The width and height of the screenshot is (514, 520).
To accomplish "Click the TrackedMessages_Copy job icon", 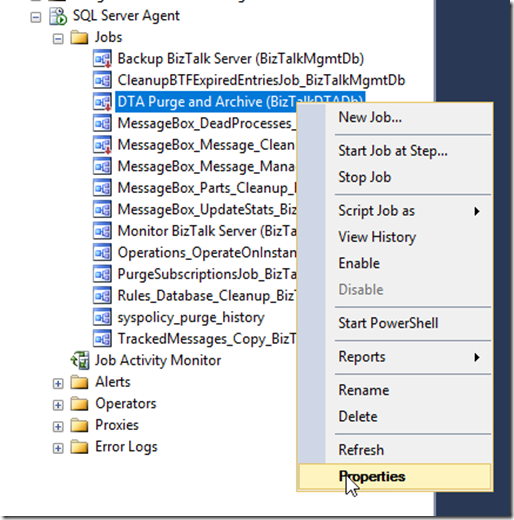I will tap(102, 339).
